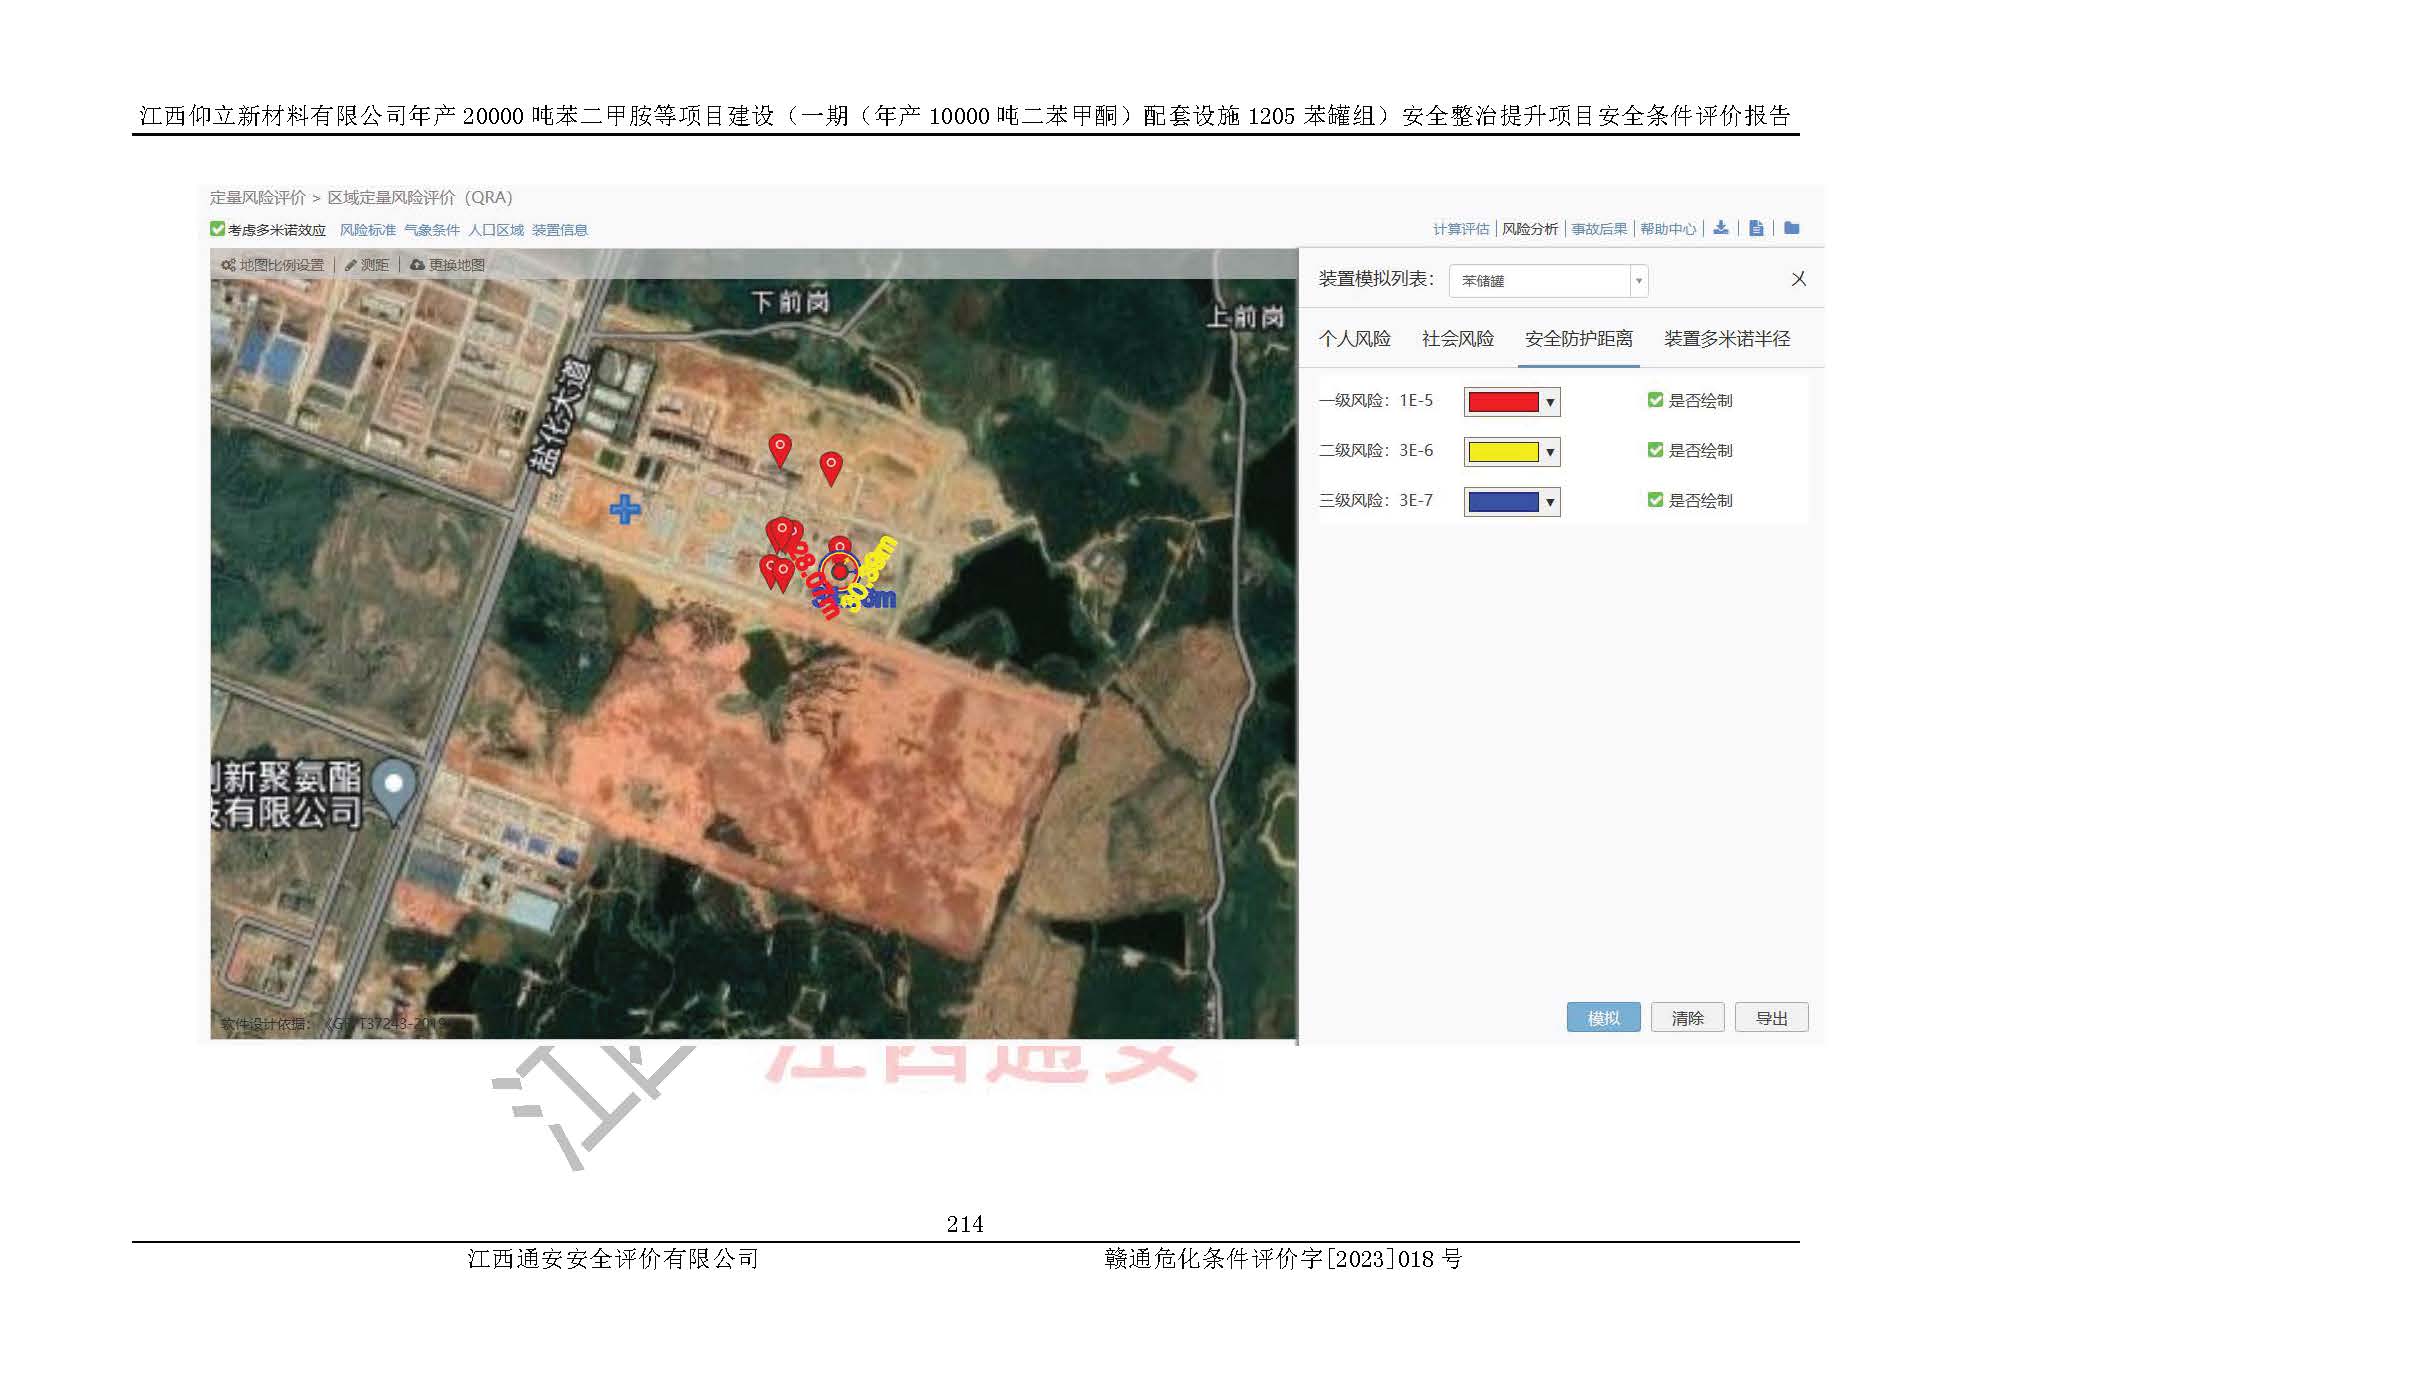This screenshot has height=1390, width=2421.
Task: Uncheck 是否绘制 for 一级风险 1E-5
Action: (x=1655, y=400)
